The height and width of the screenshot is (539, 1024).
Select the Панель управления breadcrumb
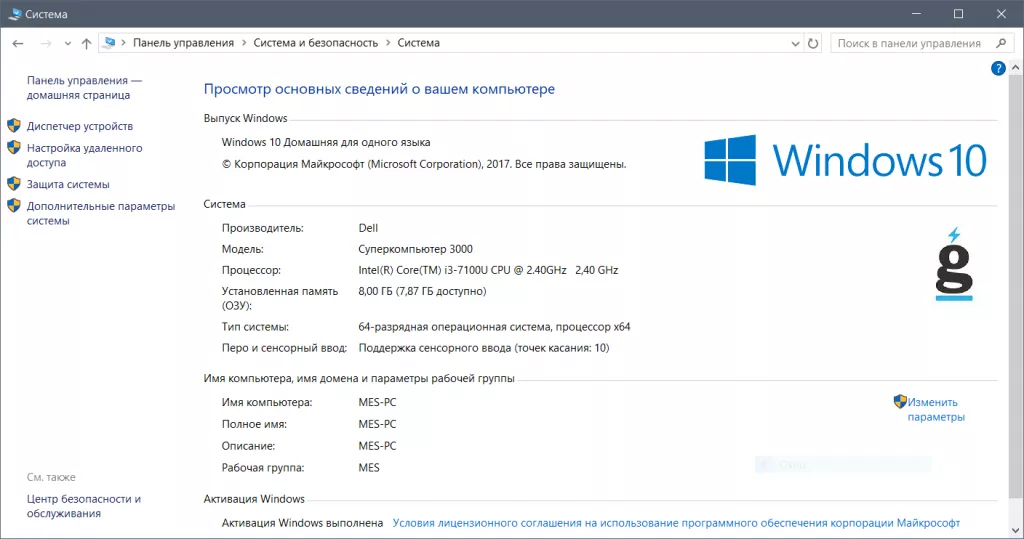click(x=184, y=42)
